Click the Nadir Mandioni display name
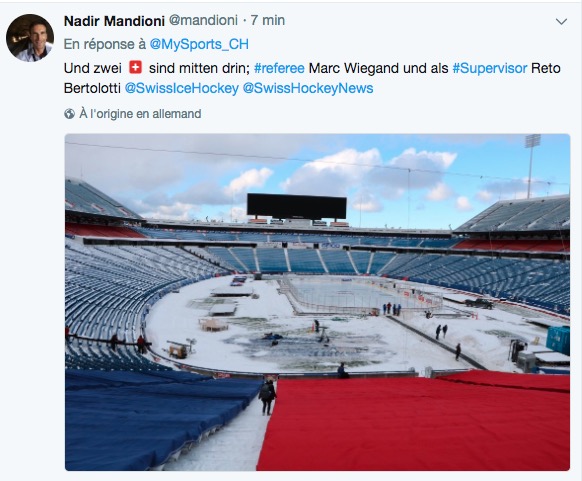This screenshot has height=481, width=582. [114, 21]
